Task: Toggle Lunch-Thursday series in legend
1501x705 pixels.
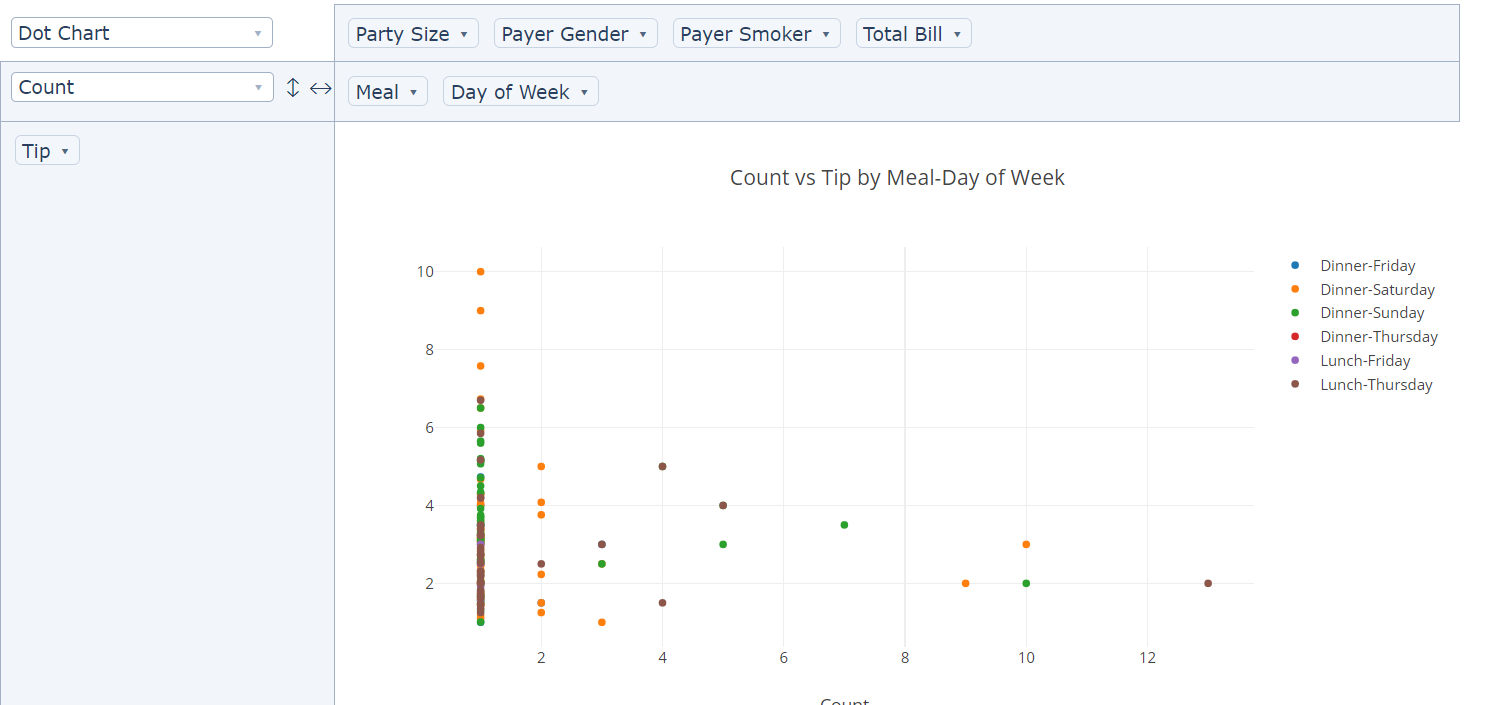Action: pos(1375,385)
